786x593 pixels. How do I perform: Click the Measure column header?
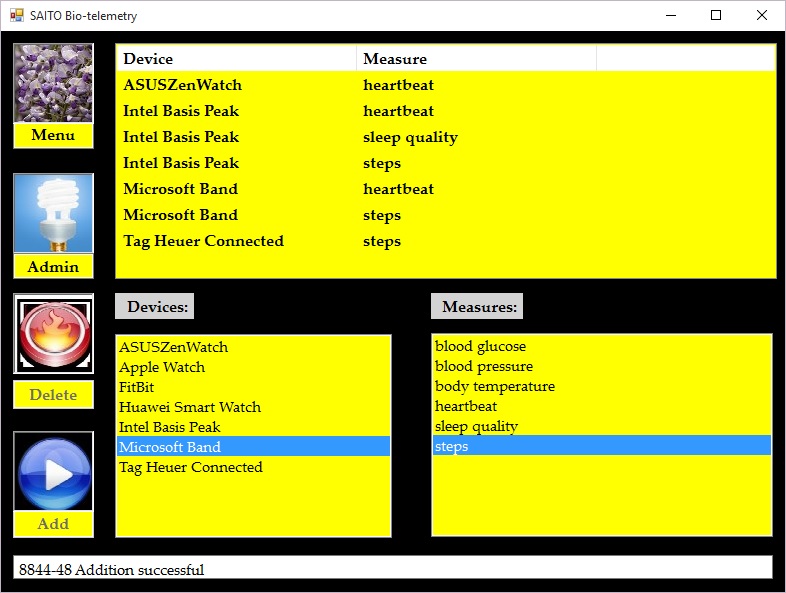pyautogui.click(x=476, y=59)
